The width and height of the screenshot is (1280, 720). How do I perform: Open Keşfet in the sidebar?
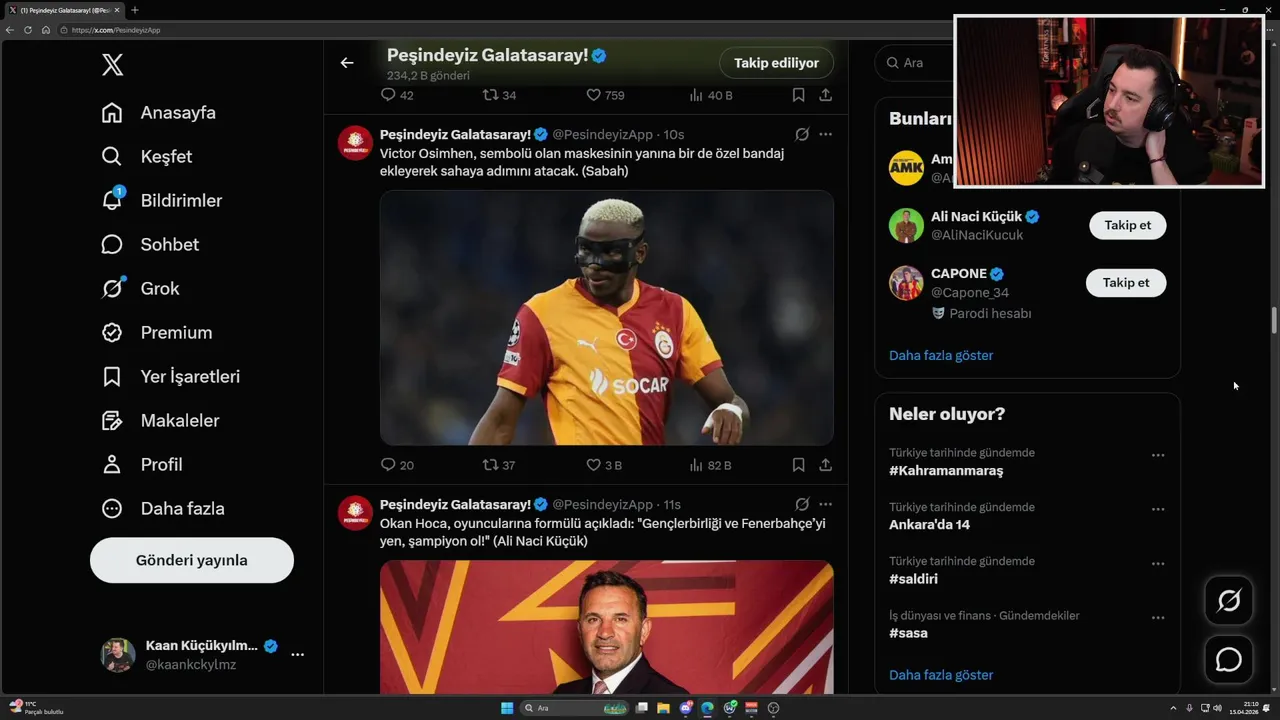146,157
